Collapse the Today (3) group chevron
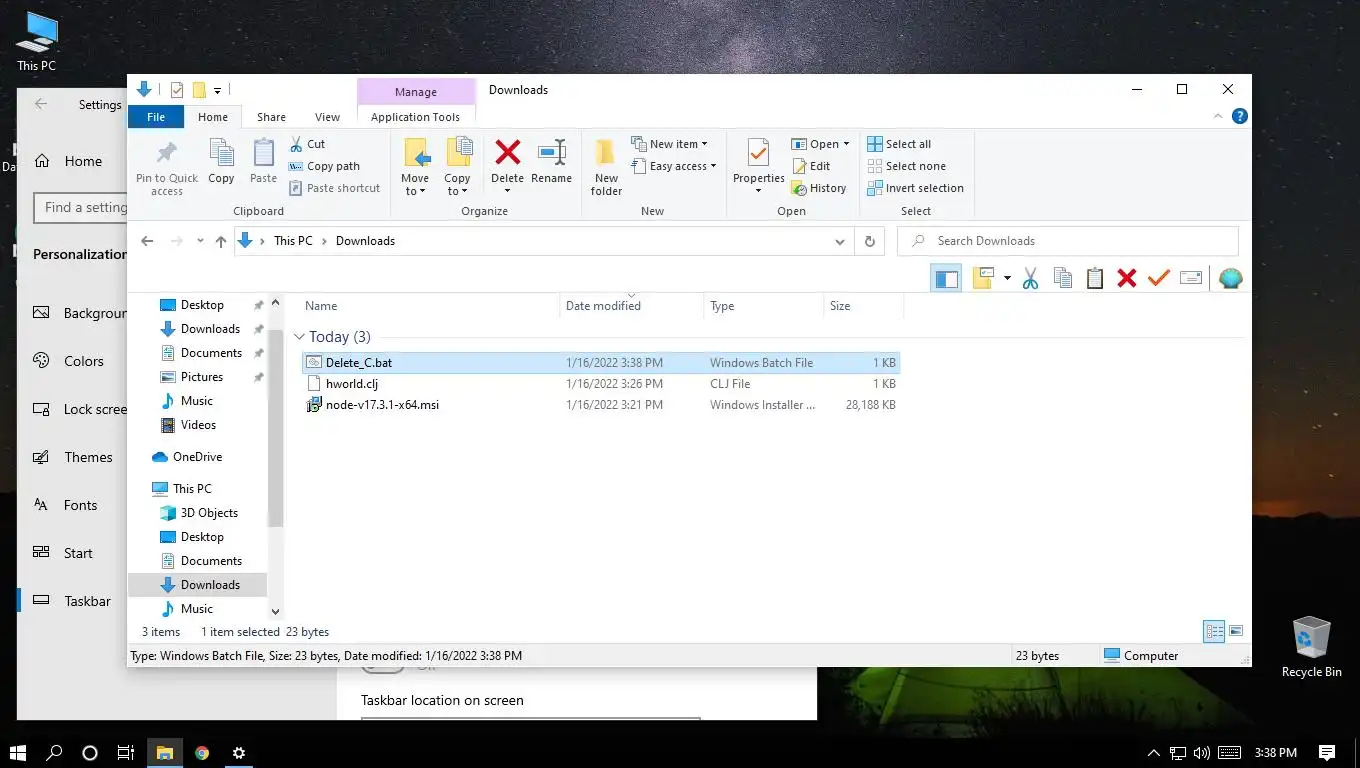 coord(299,337)
